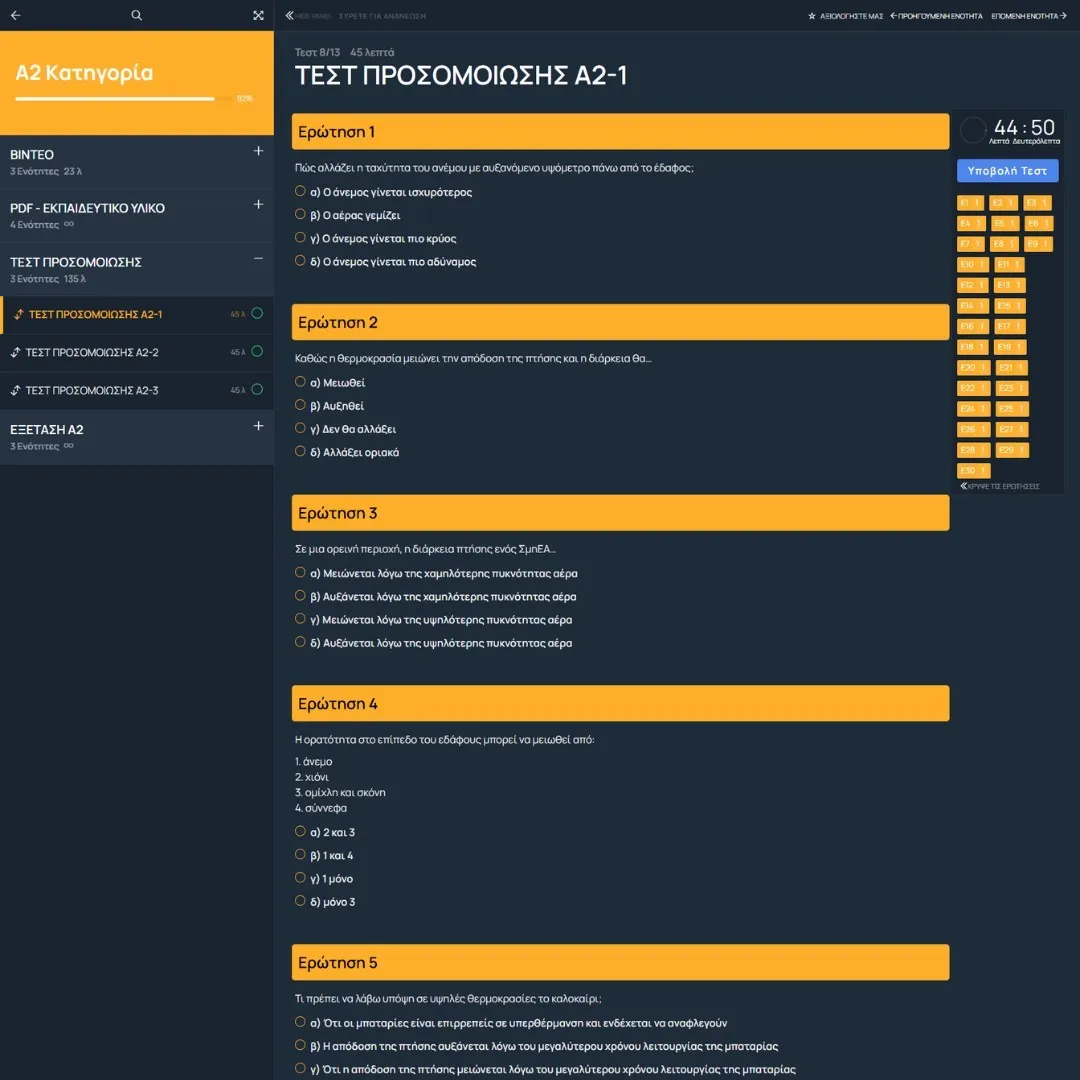Click the star icon next to ΑΞΙΟΛΟΓΗΣΤΕ ΜΑΣ

click(x=811, y=16)
